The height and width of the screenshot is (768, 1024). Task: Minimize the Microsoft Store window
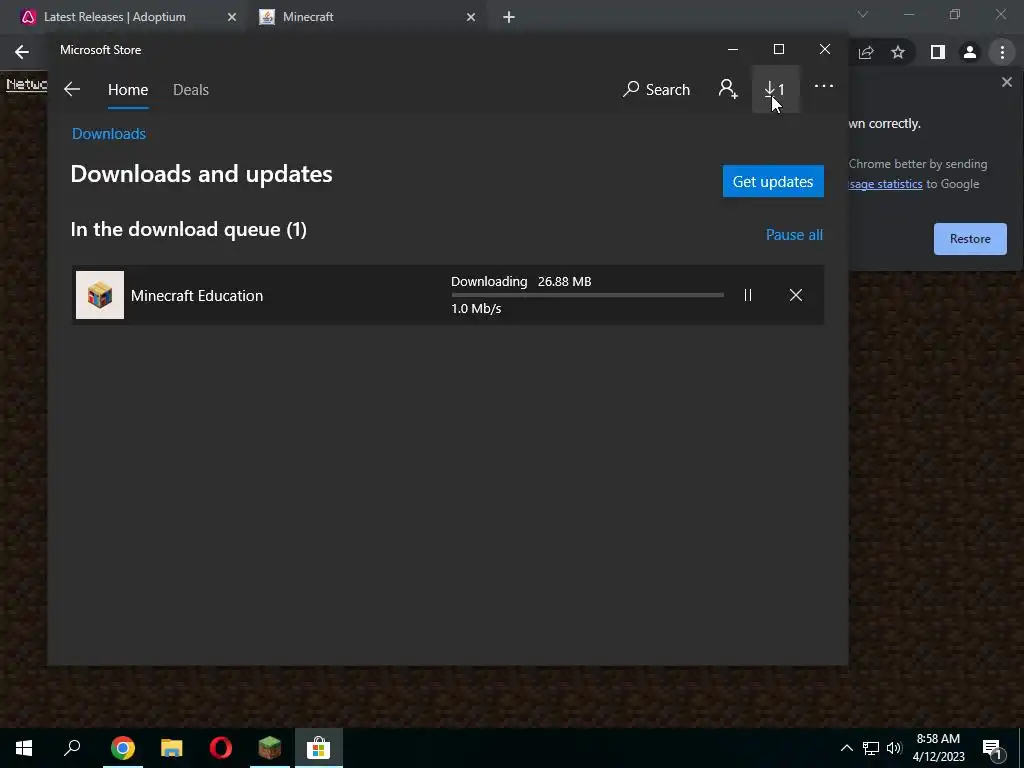coord(733,50)
